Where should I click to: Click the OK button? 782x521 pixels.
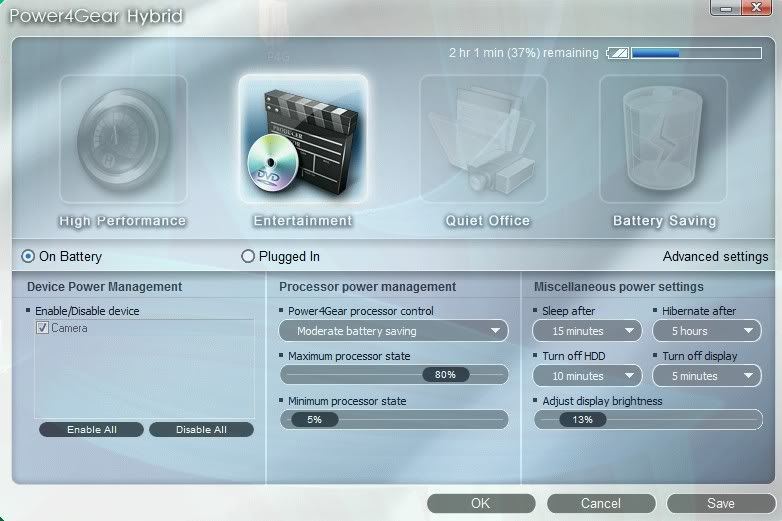481,504
